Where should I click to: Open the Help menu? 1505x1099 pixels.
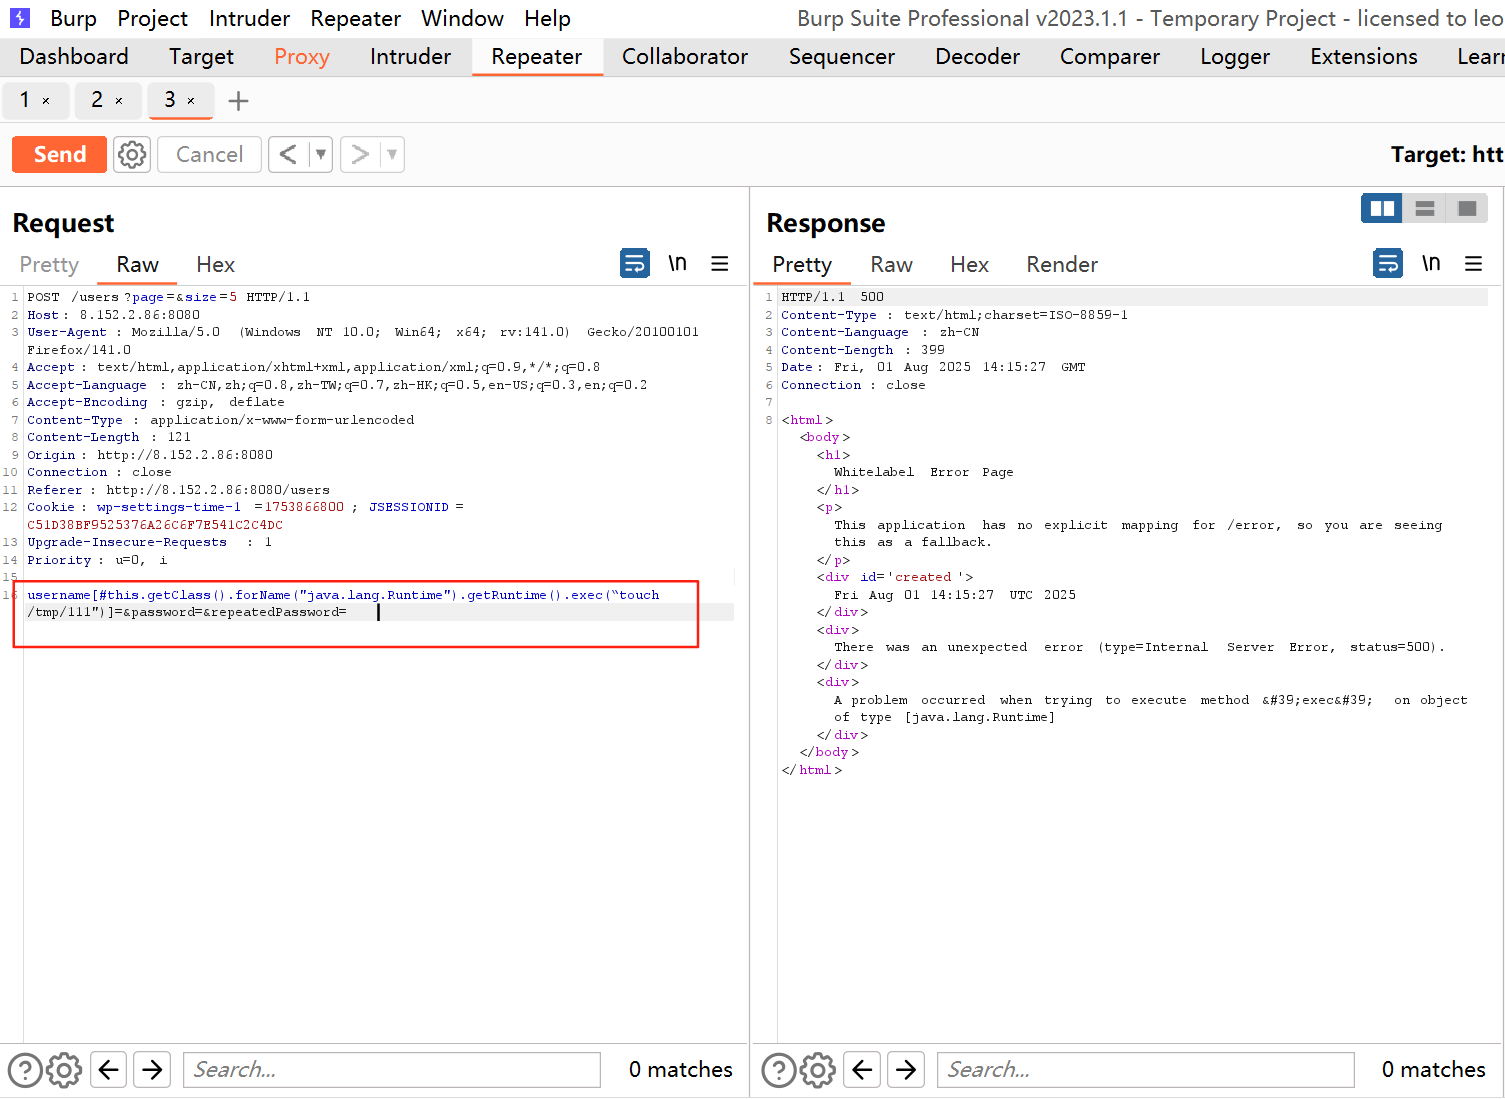tap(547, 18)
